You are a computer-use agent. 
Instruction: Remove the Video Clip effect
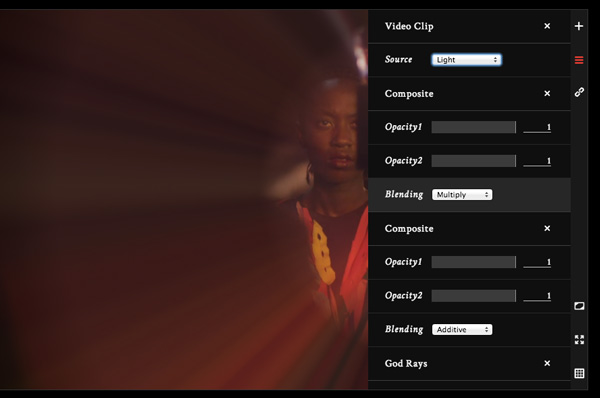[x=547, y=26]
